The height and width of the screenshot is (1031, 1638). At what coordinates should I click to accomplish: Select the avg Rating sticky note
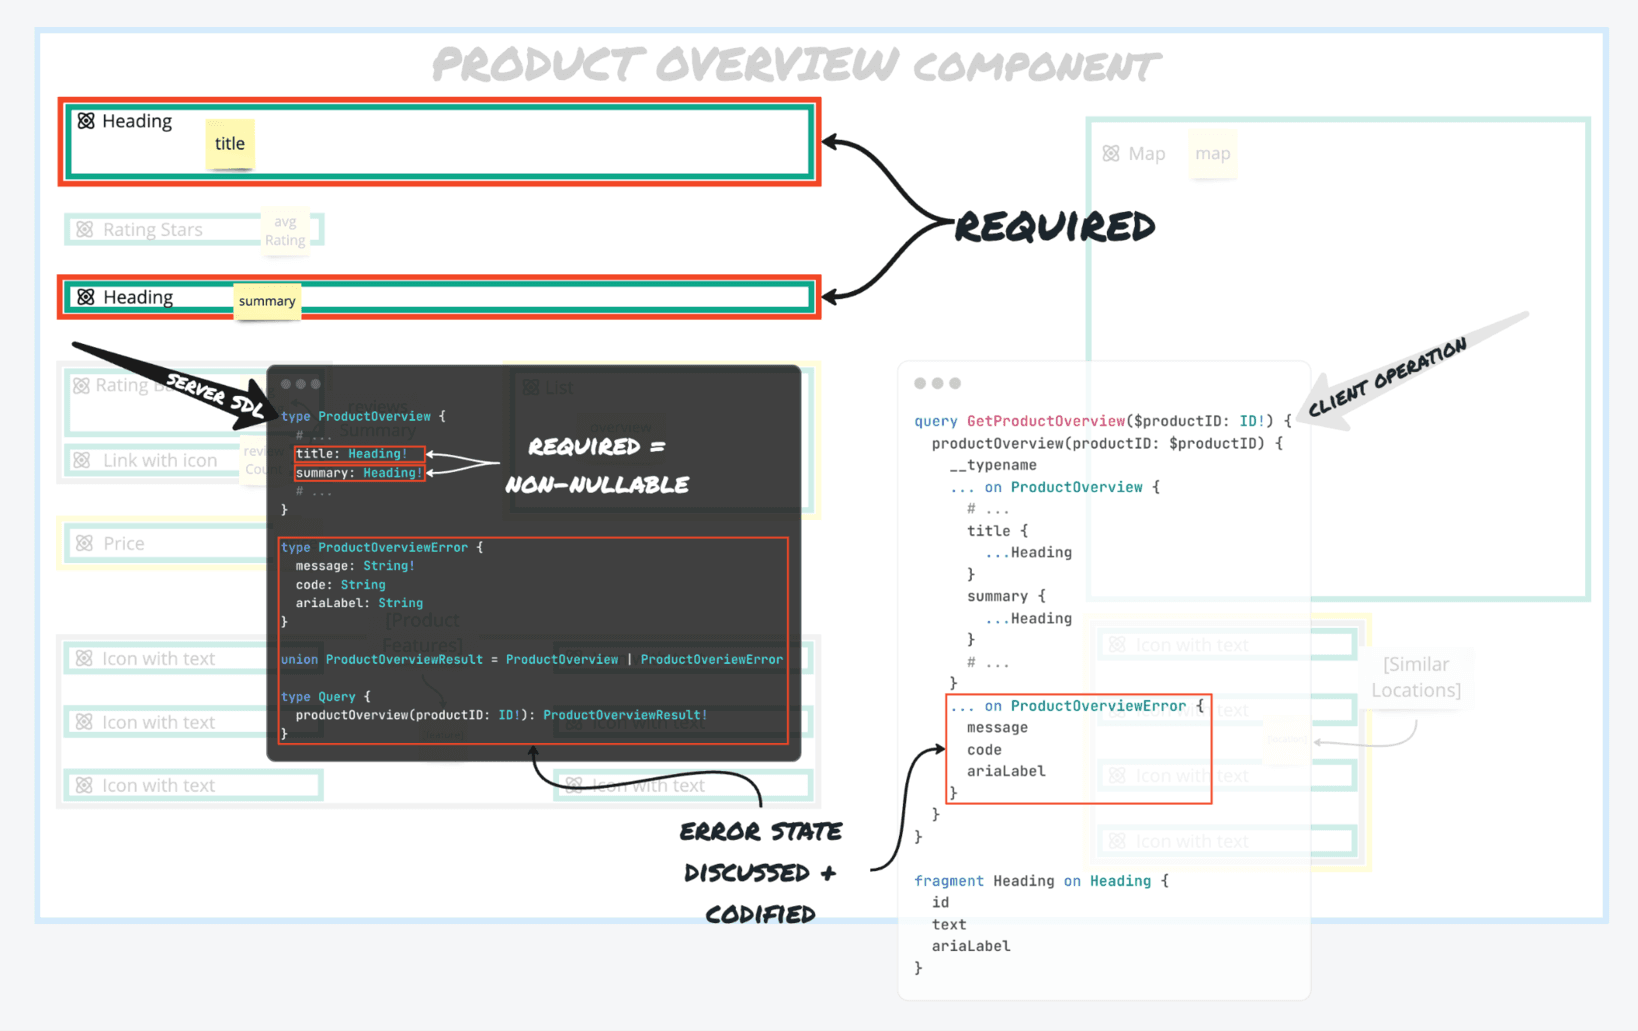(285, 231)
